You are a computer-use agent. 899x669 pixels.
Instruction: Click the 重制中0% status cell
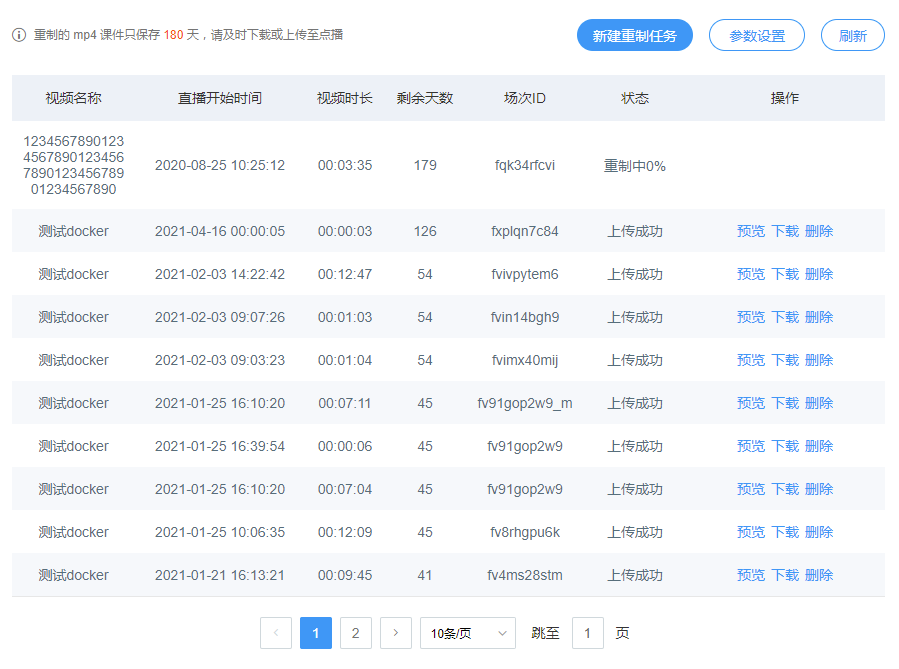point(635,166)
